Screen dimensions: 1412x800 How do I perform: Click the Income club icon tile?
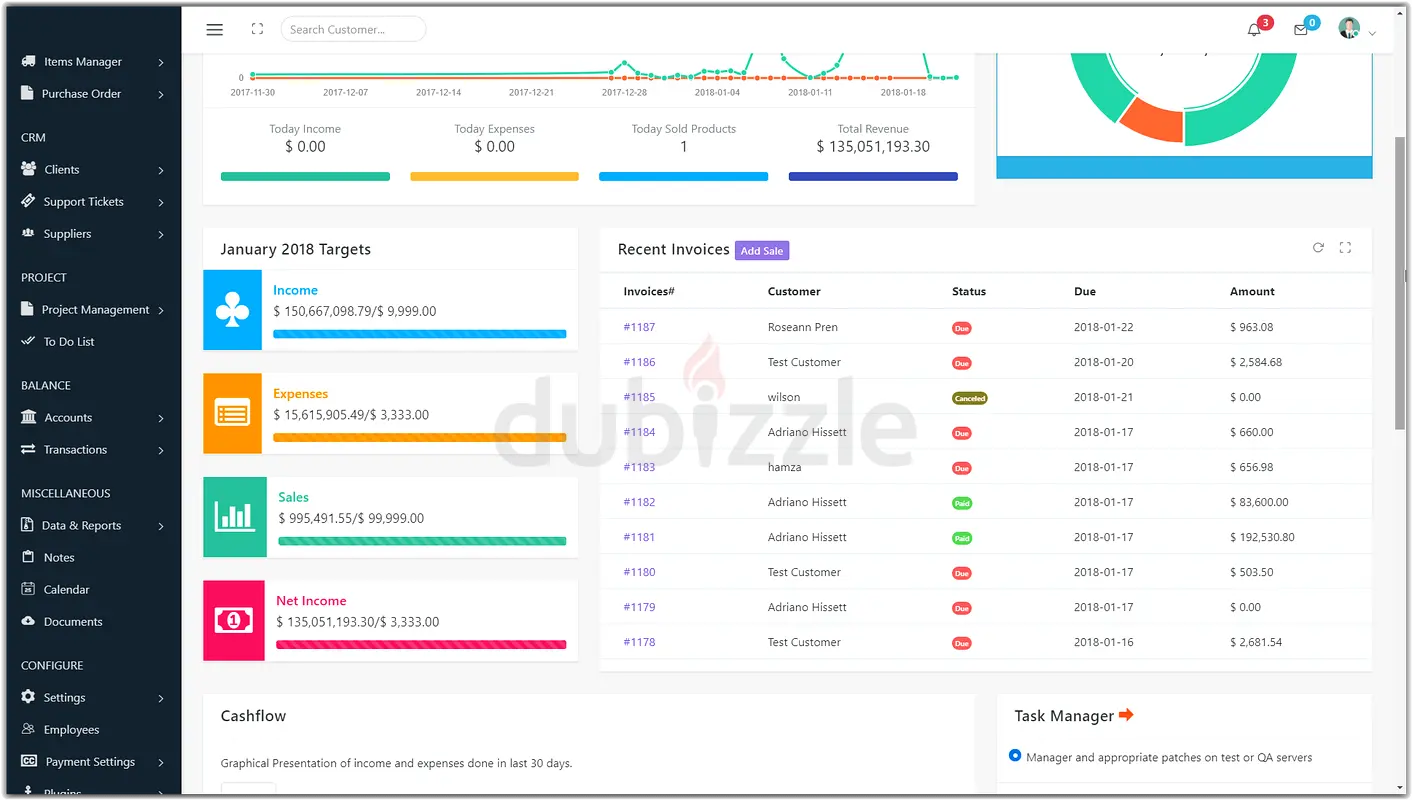point(232,310)
